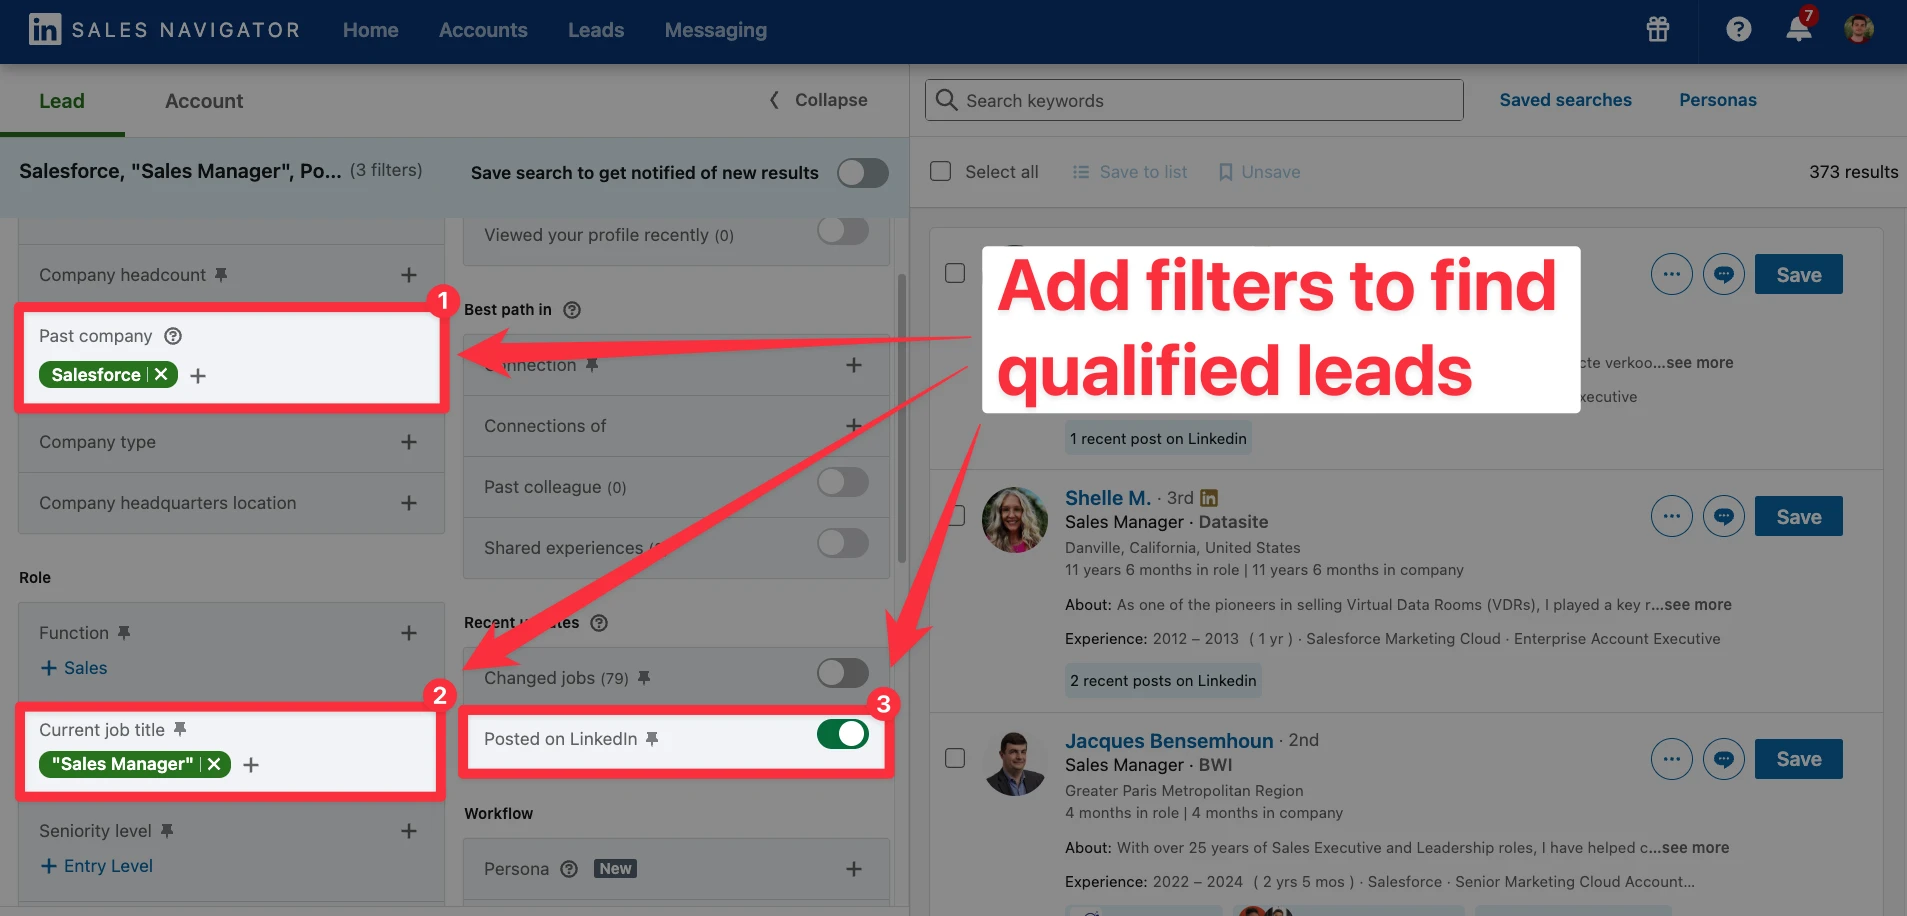
Task: Toggle save search notifications switch
Action: 863,173
